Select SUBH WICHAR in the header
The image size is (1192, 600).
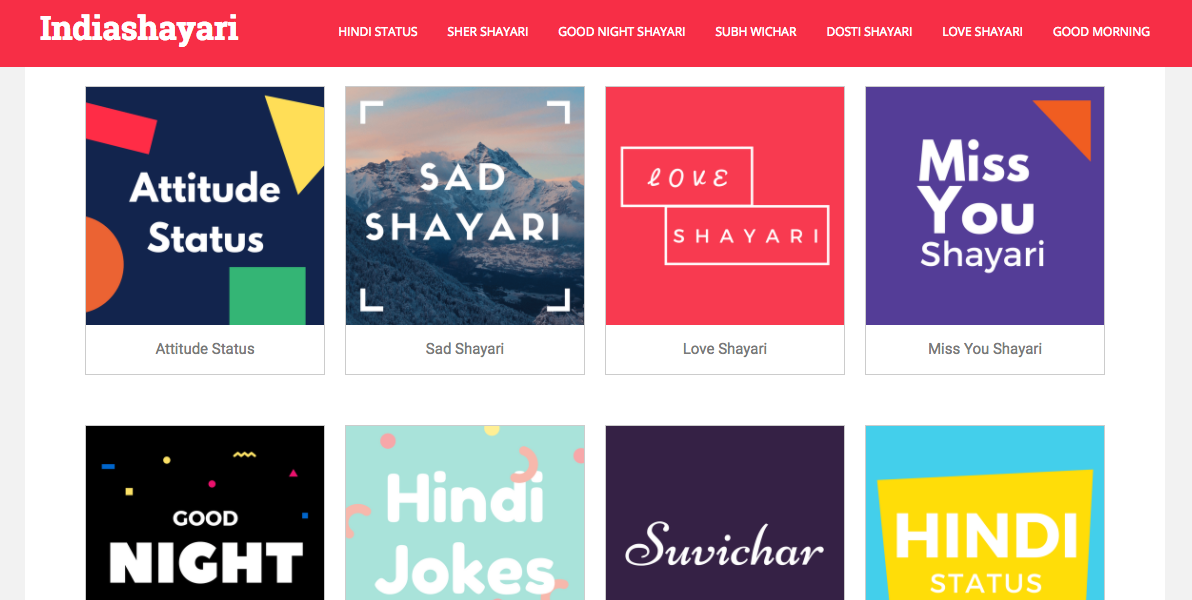click(756, 32)
